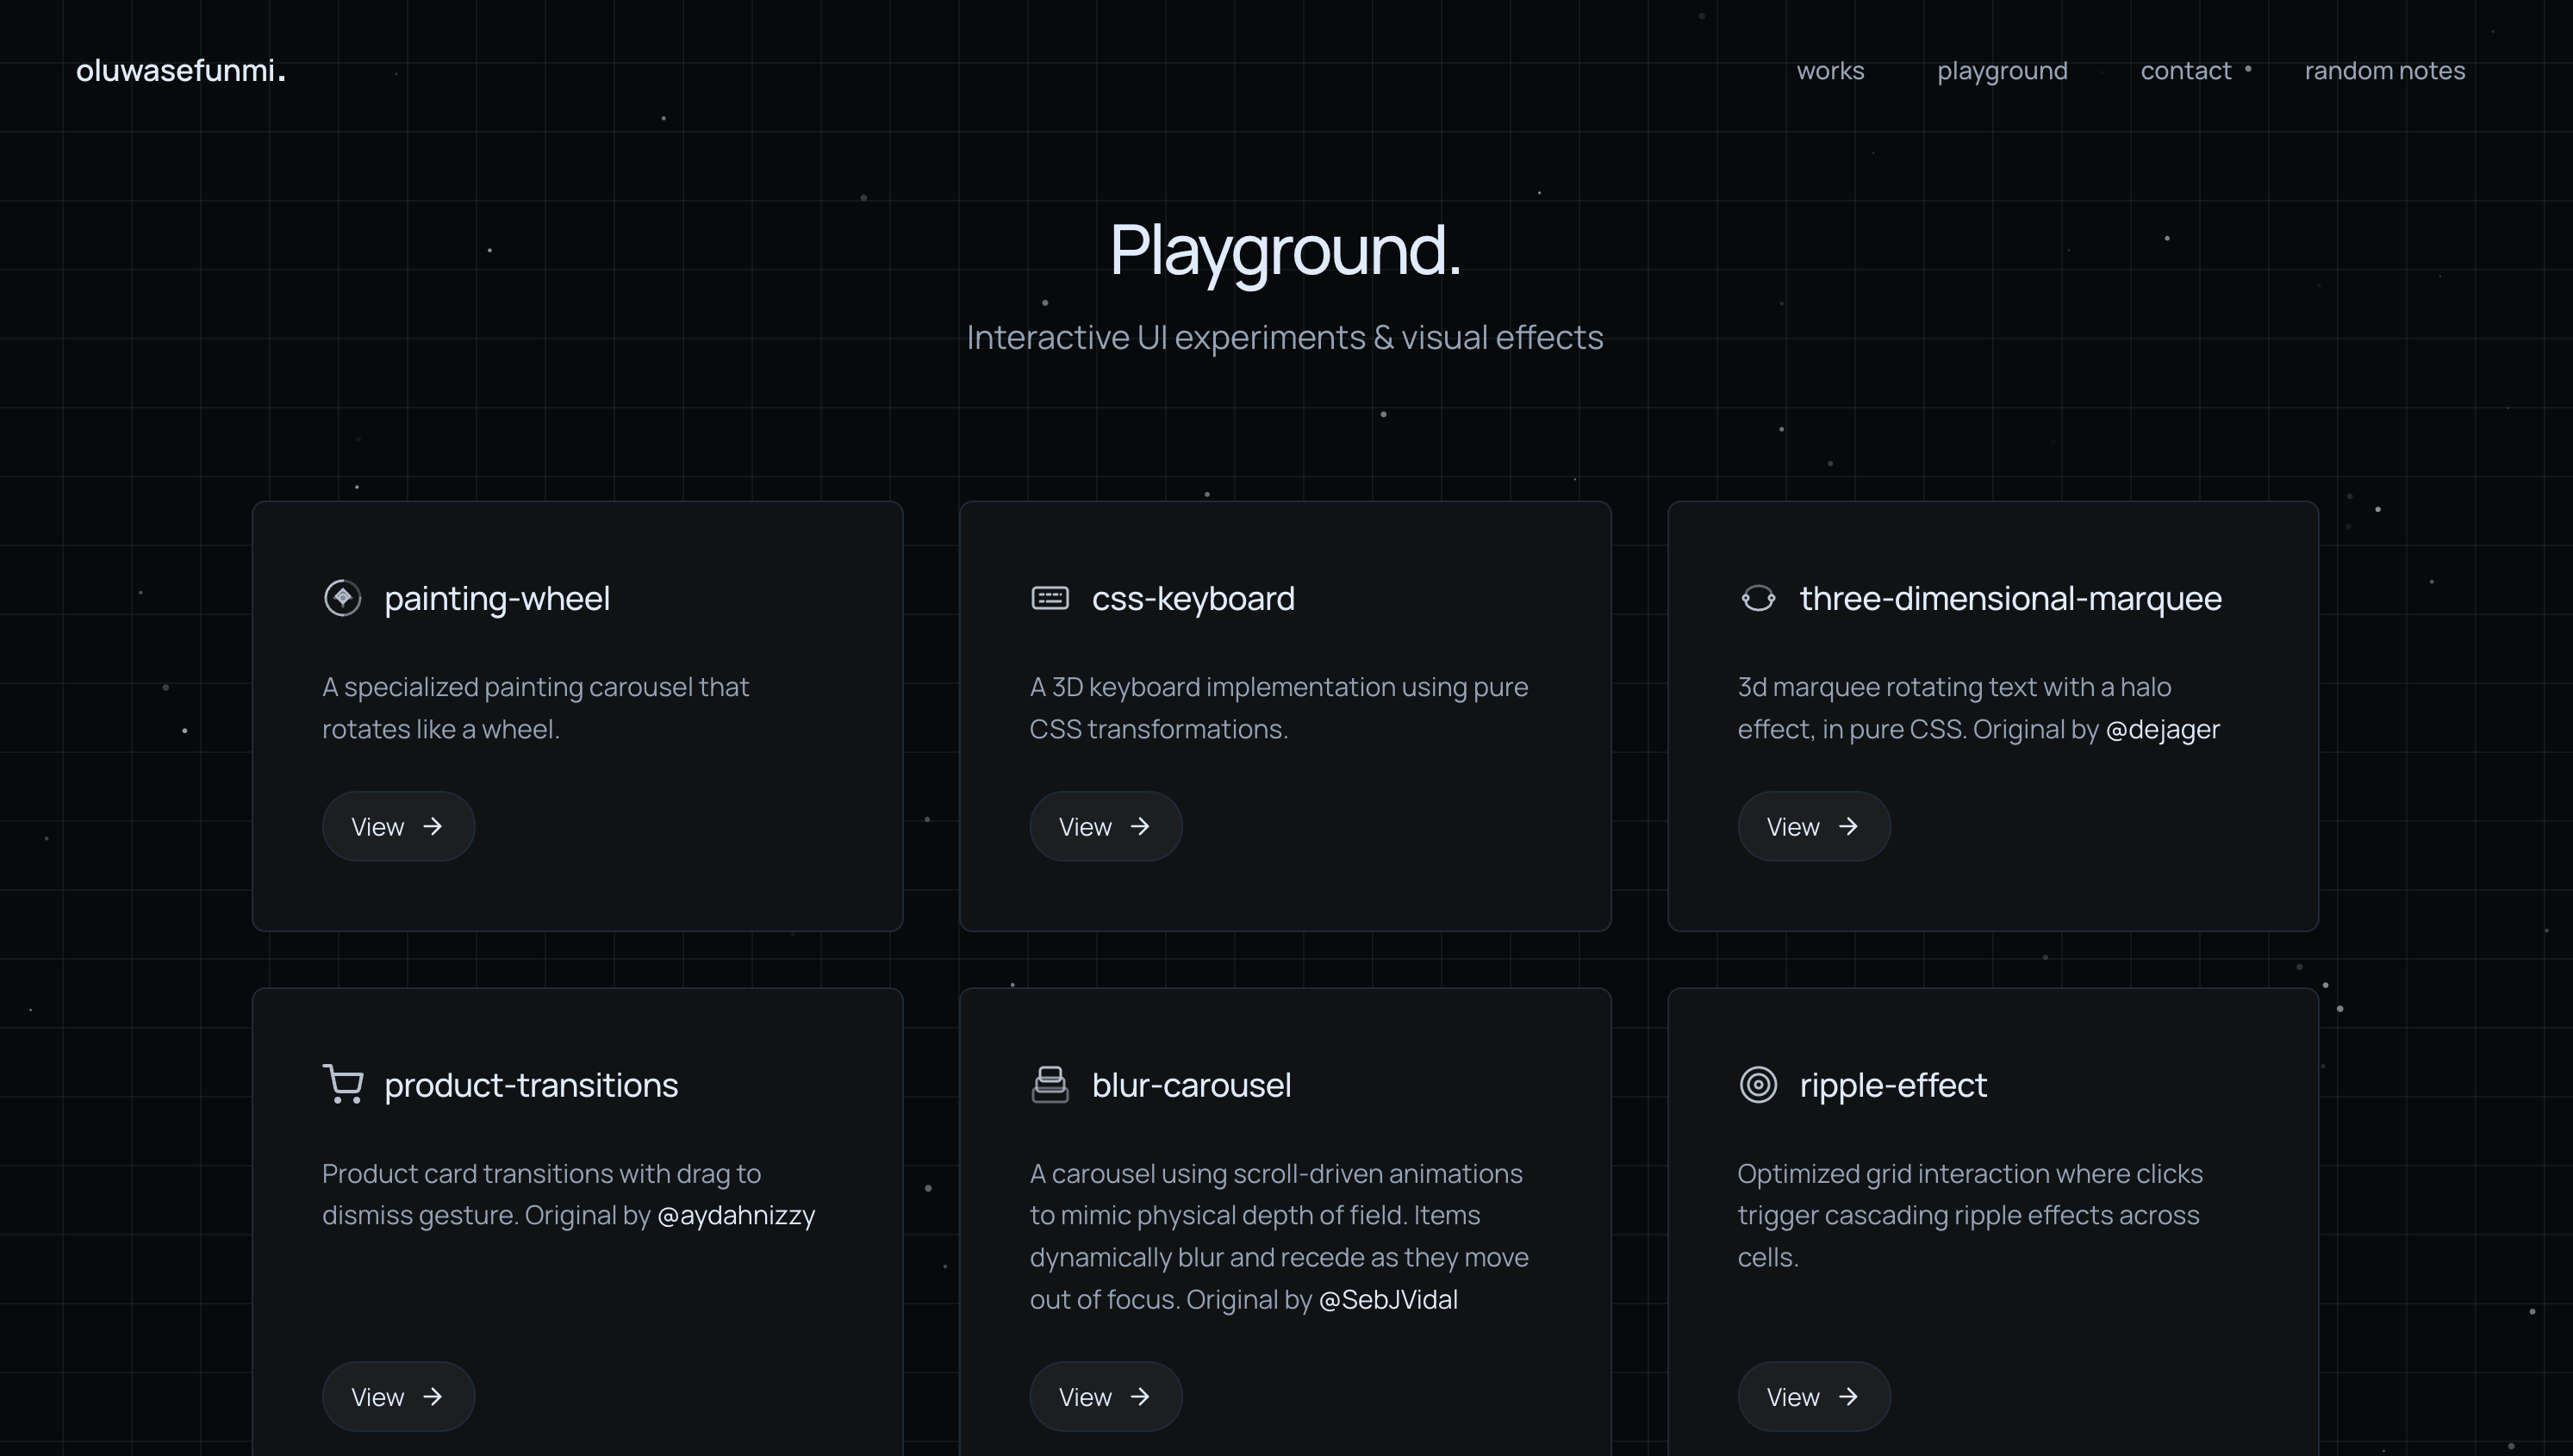The image size is (2573, 1456).
Task: View the three-dimensional-marquee experiment
Action: point(1813,826)
